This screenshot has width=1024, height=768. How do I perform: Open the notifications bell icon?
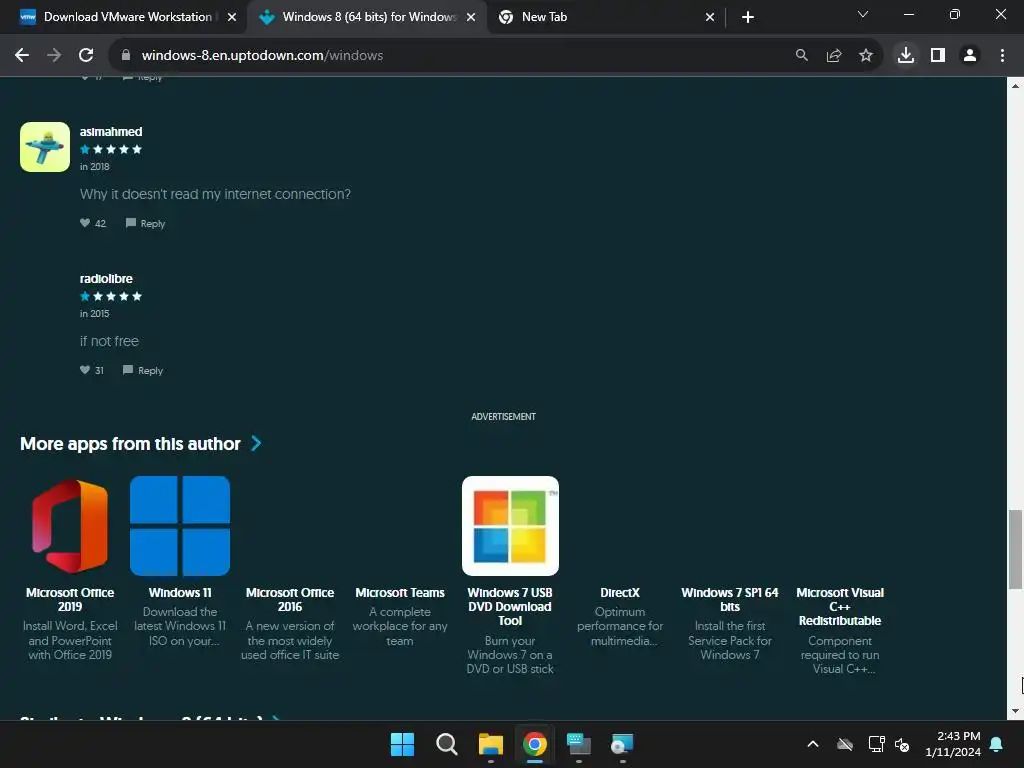click(x=997, y=744)
